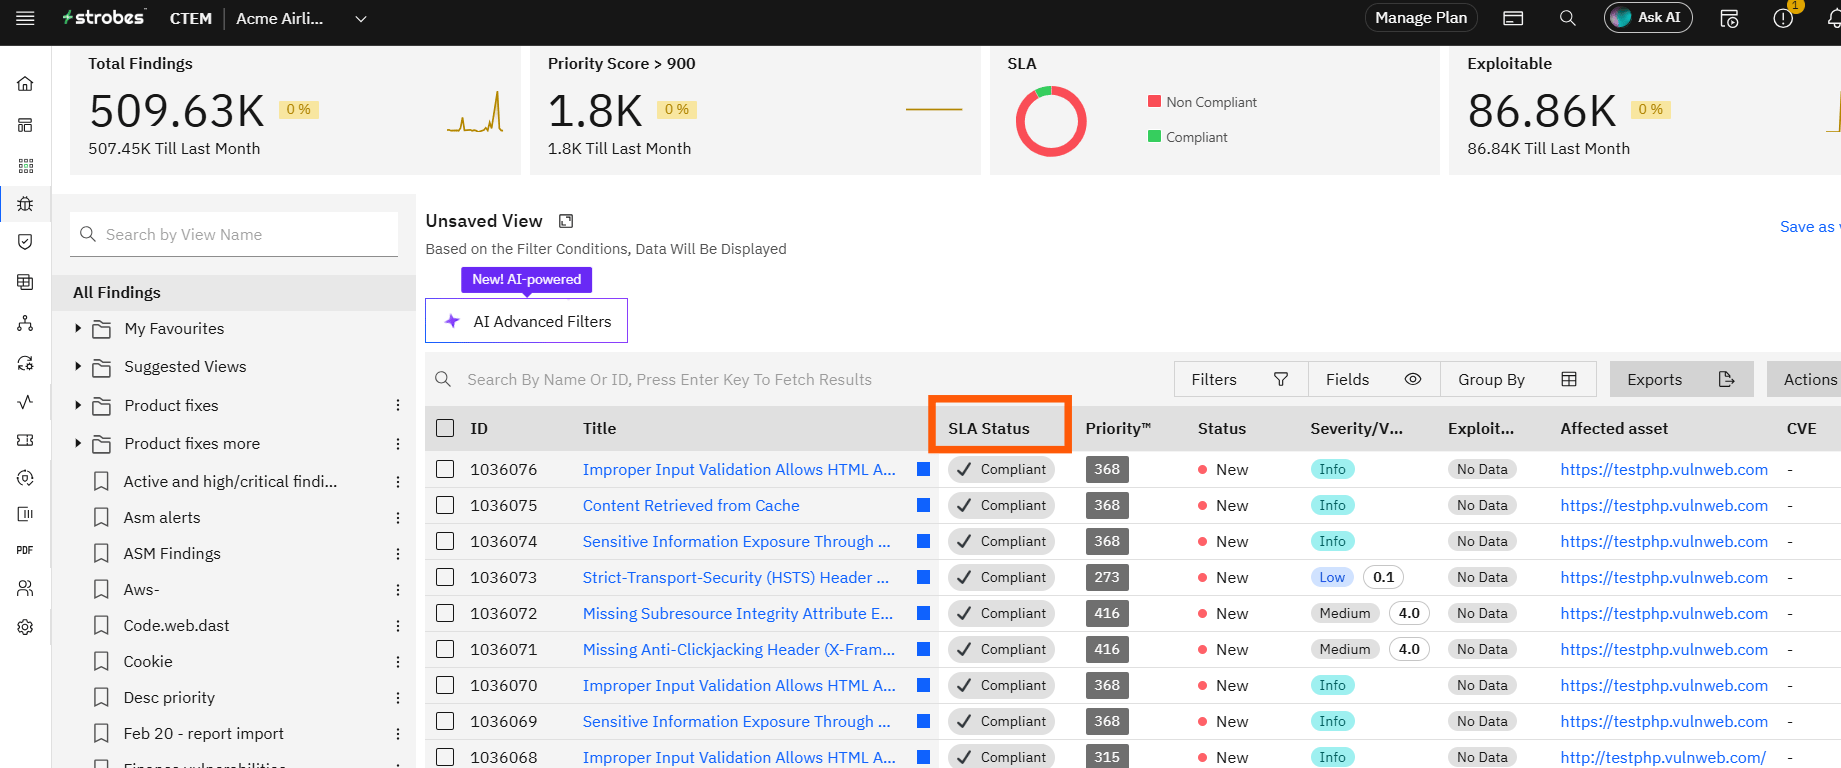Open the Group By dropdown
This screenshot has height=768, width=1841.
(x=1517, y=379)
